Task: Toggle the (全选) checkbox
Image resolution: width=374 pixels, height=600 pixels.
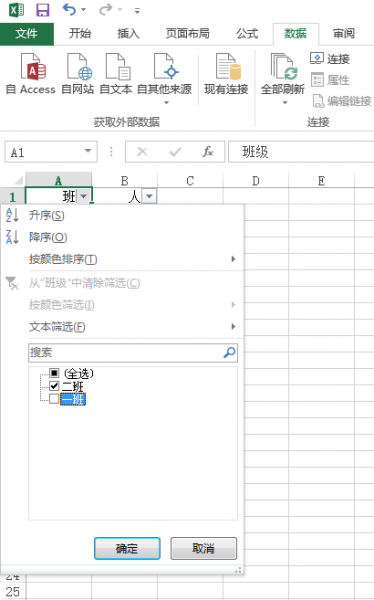Action: tap(54, 373)
